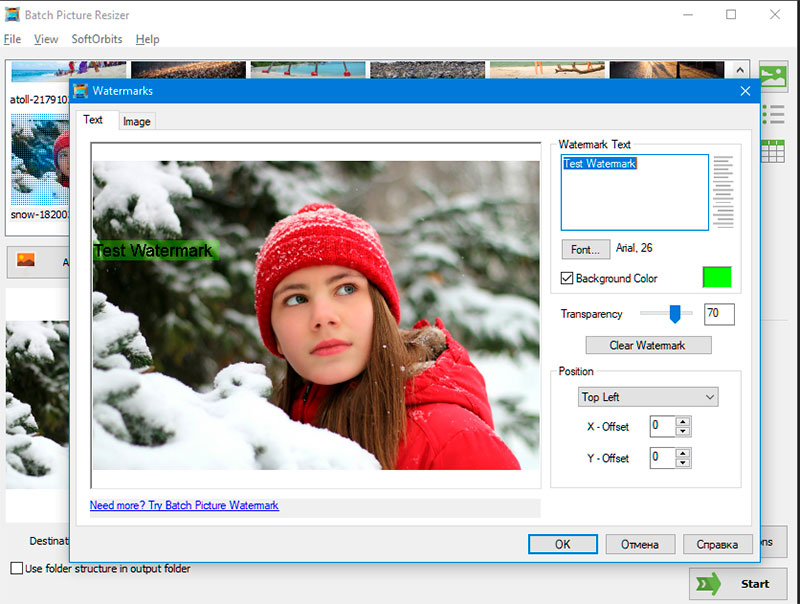
Task: Decrease the Y-Offset value with down arrow
Action: point(683,463)
